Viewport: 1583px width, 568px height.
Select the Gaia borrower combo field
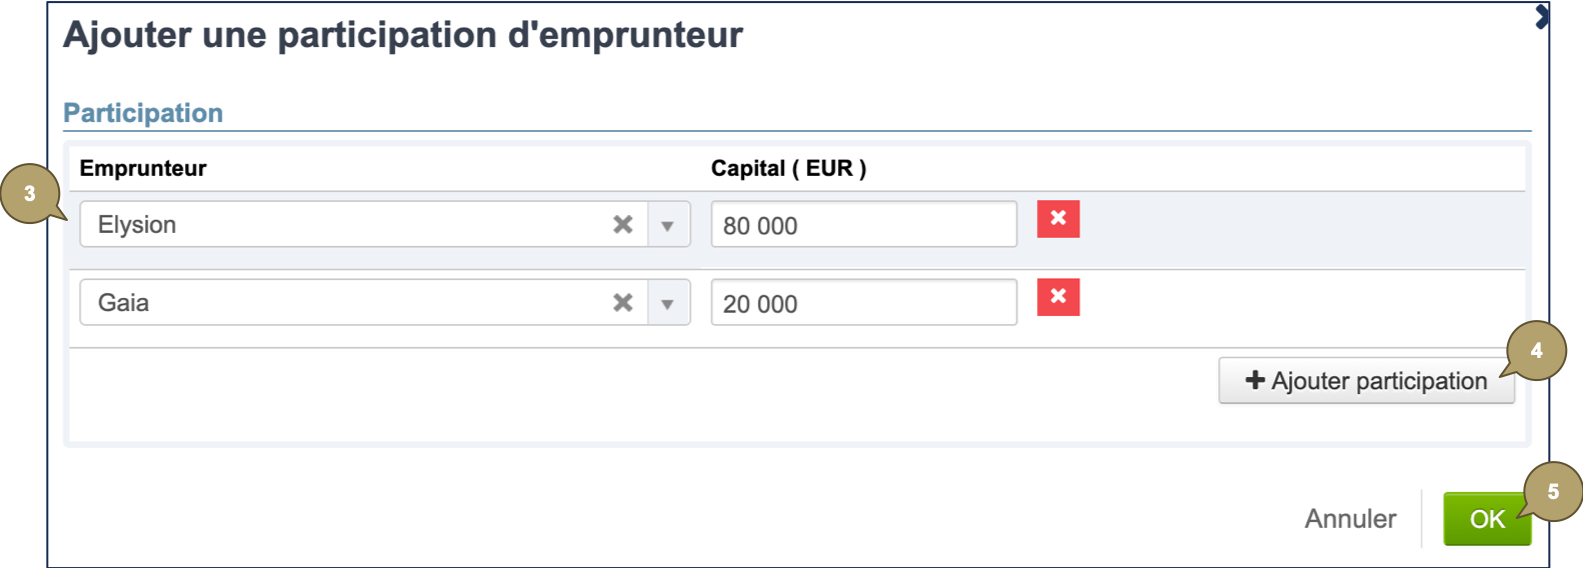[x=340, y=303]
